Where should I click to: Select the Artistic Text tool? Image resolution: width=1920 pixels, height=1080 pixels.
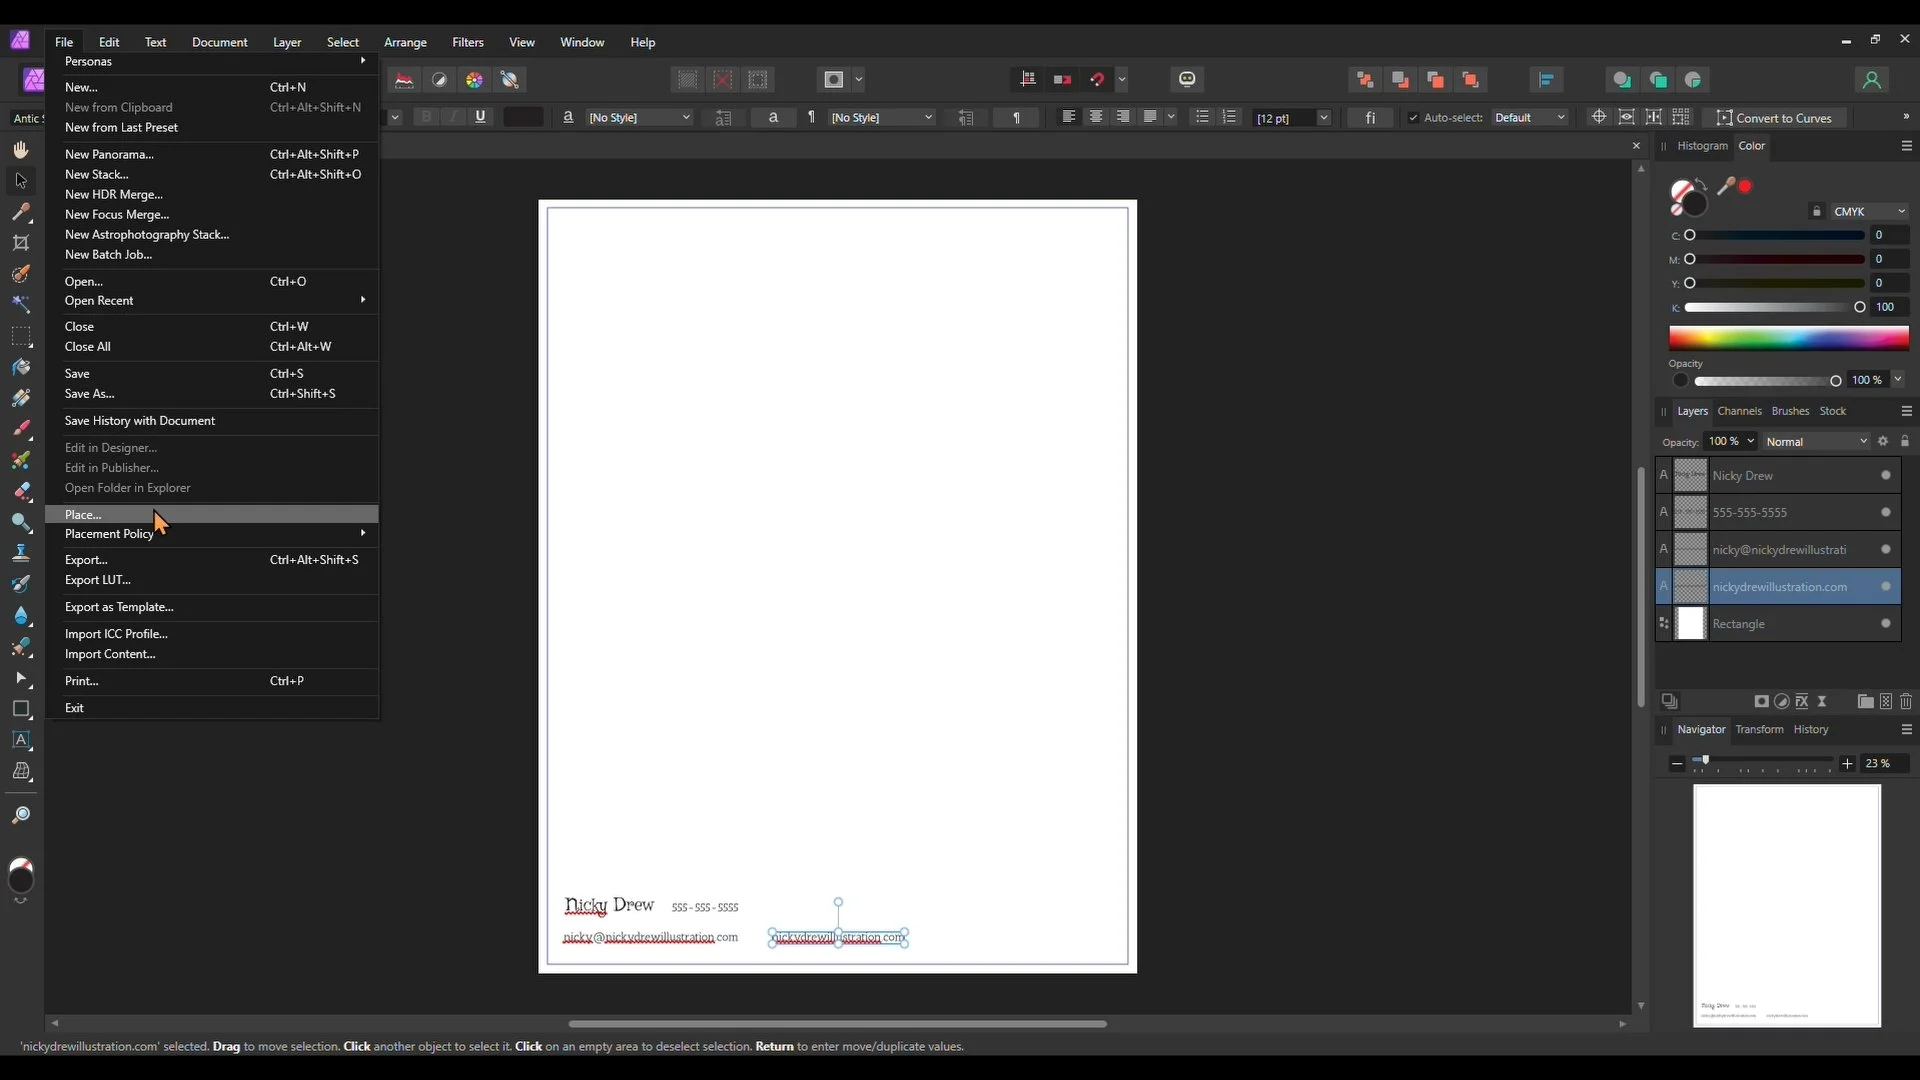tap(21, 741)
